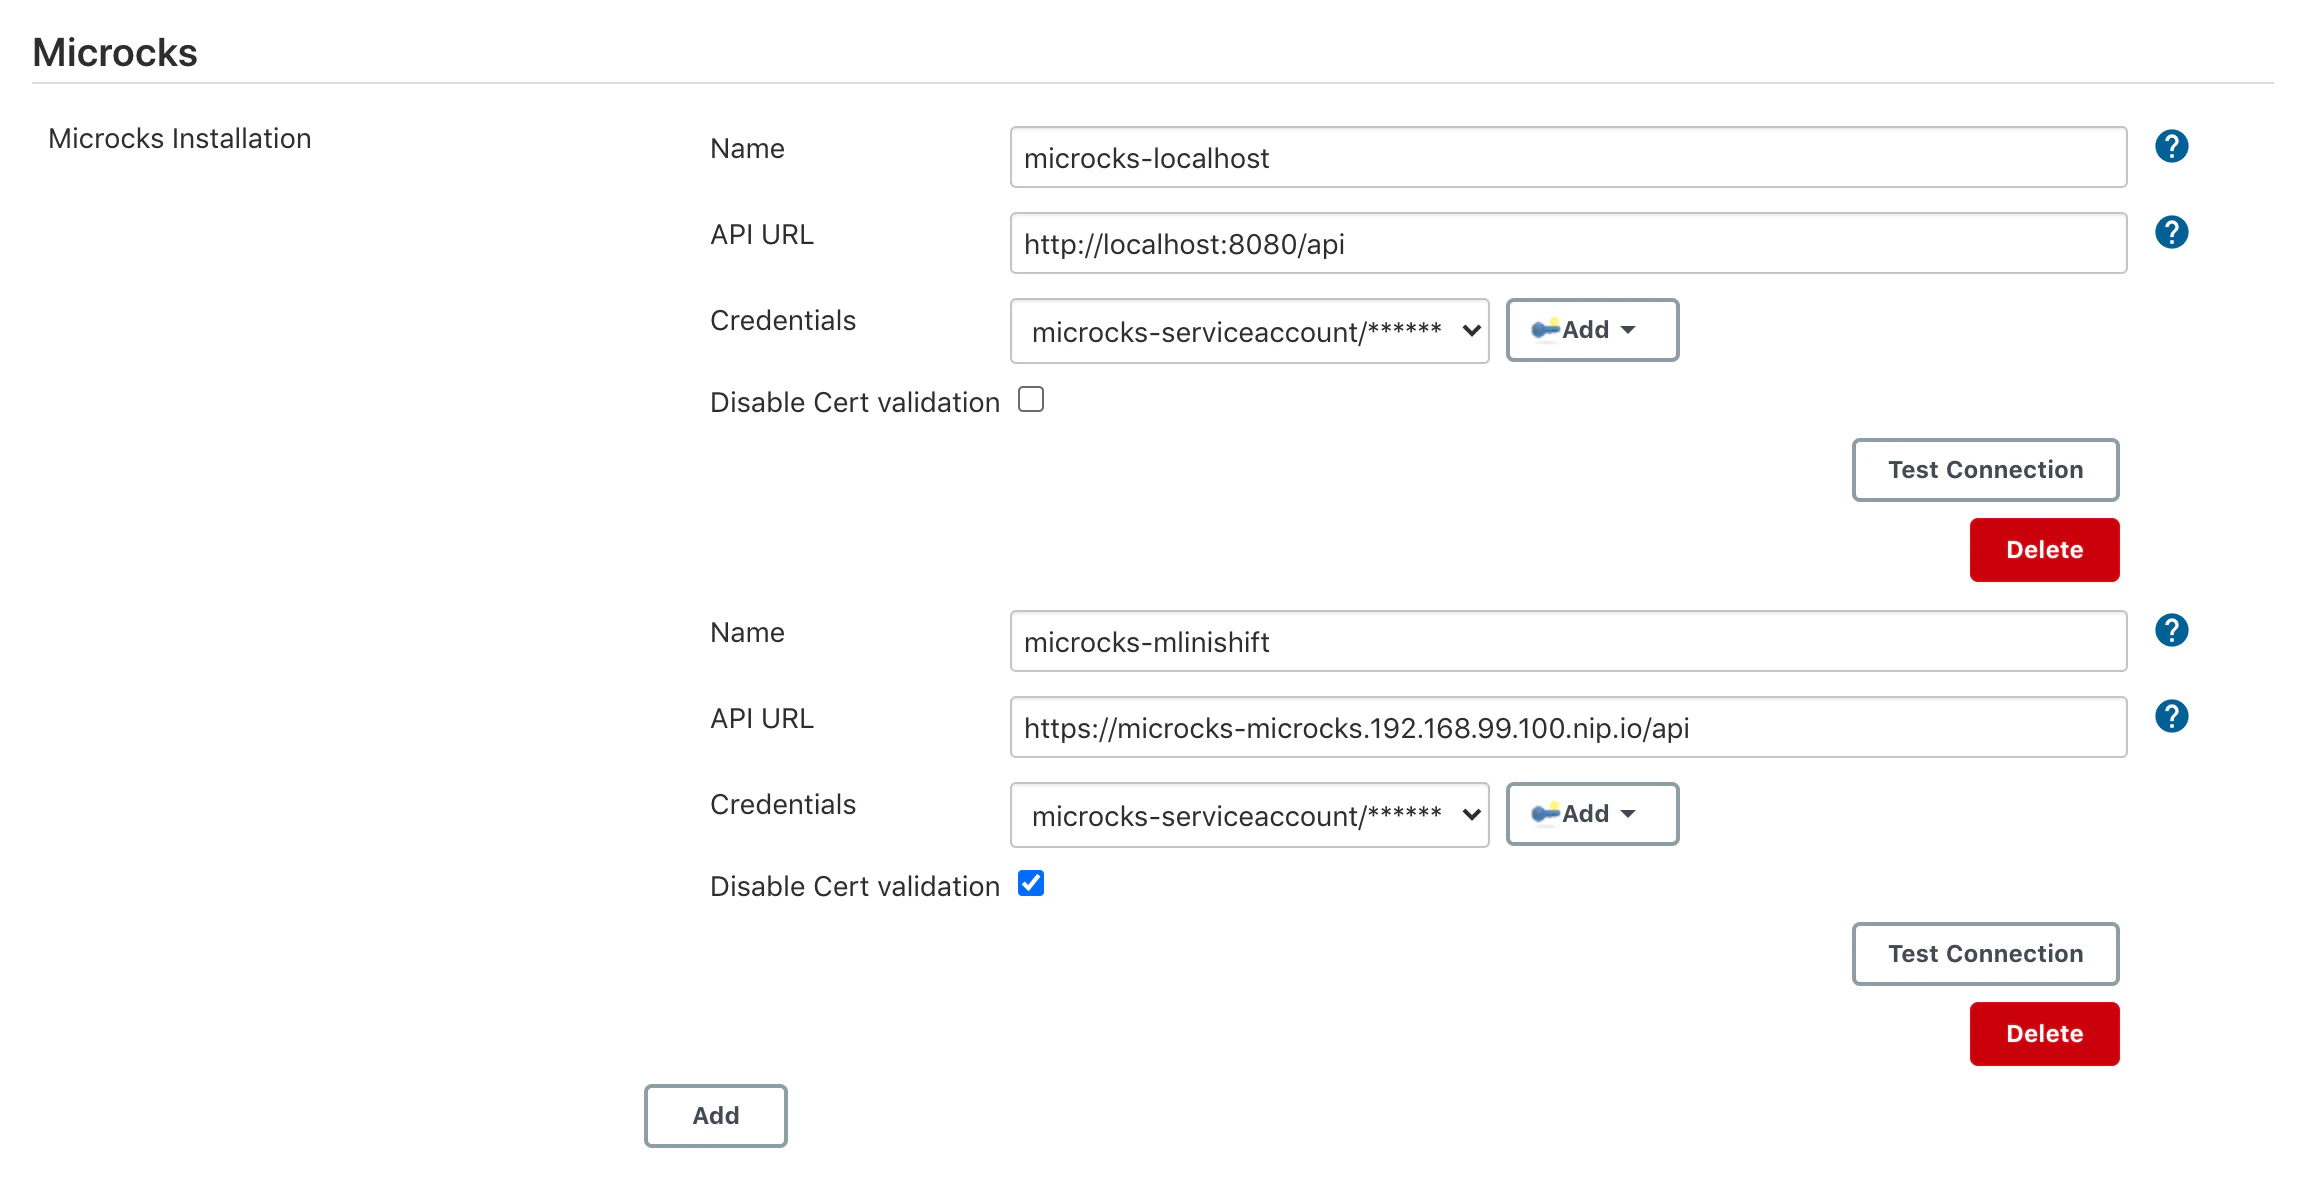Click key icon in second credentials Add button
This screenshot has width=2304, height=1188.
[1545, 813]
